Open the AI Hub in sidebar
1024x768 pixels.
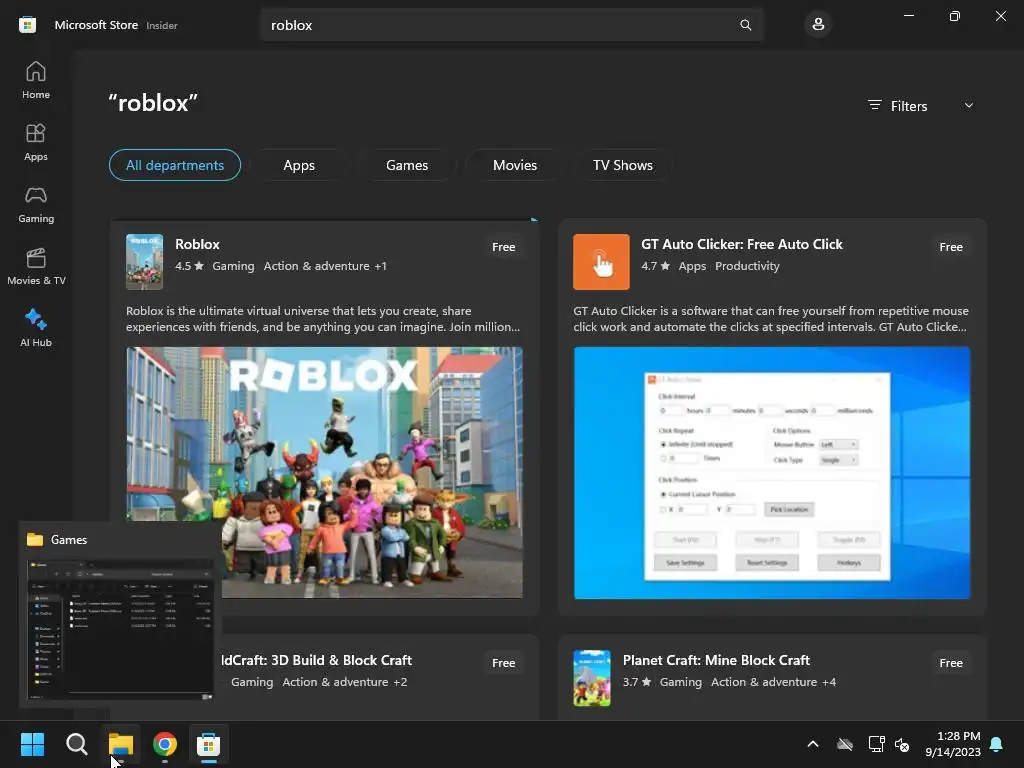(x=36, y=328)
